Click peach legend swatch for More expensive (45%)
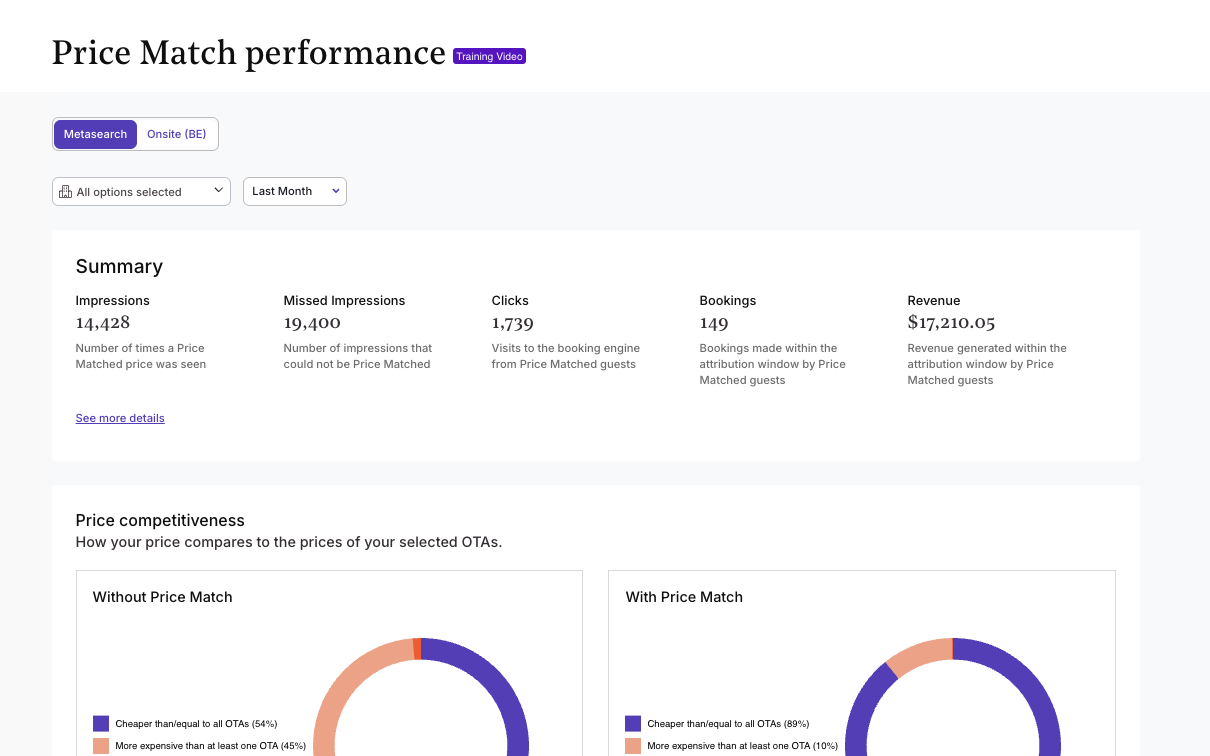This screenshot has height=756, width=1210. 101,746
